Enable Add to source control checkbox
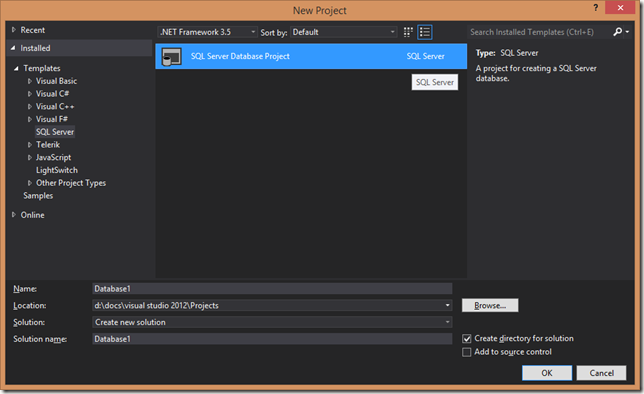The width and height of the screenshot is (644, 394). [467, 352]
